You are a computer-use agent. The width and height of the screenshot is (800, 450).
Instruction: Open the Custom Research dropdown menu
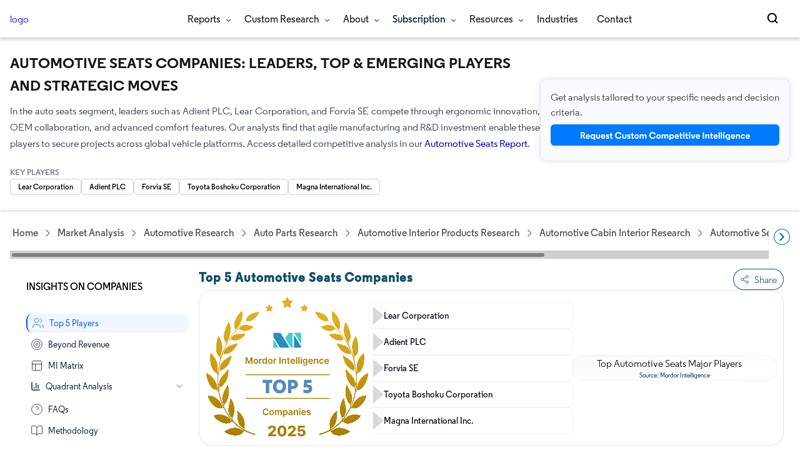[x=287, y=19]
